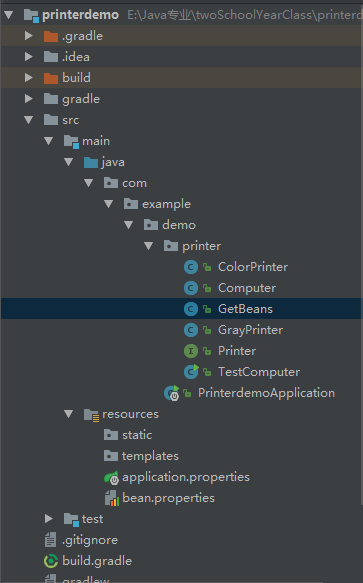Select the ColorPrinter class row
The image size is (363, 583).
(182, 267)
